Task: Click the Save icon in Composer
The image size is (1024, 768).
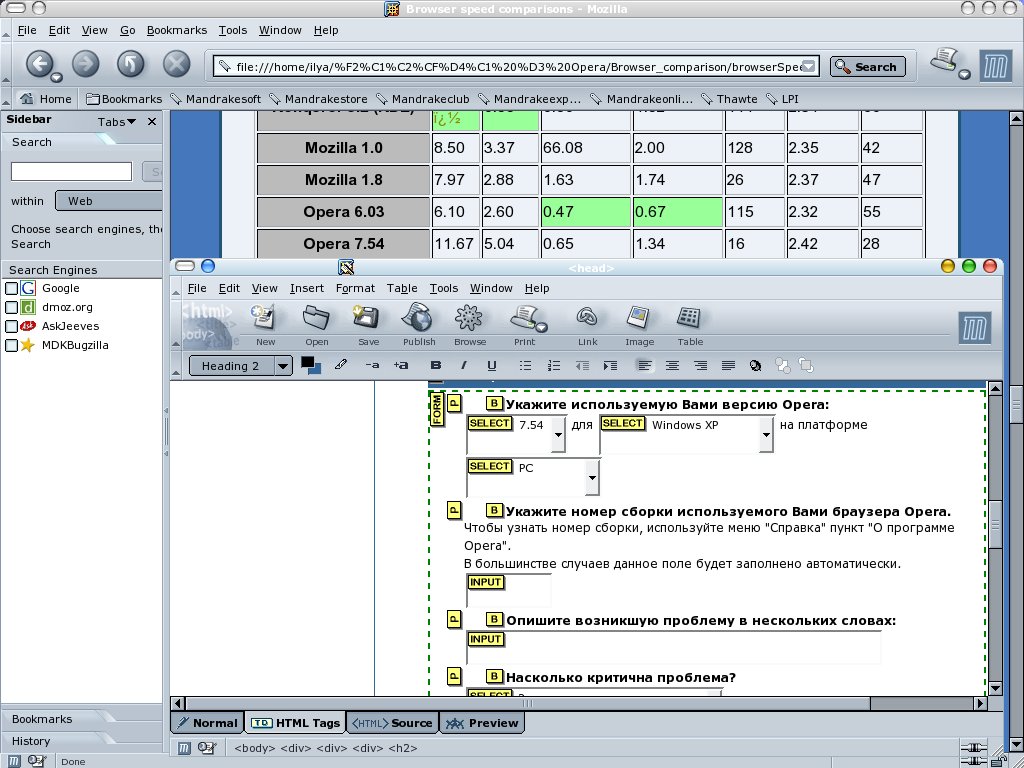Action: [367, 321]
